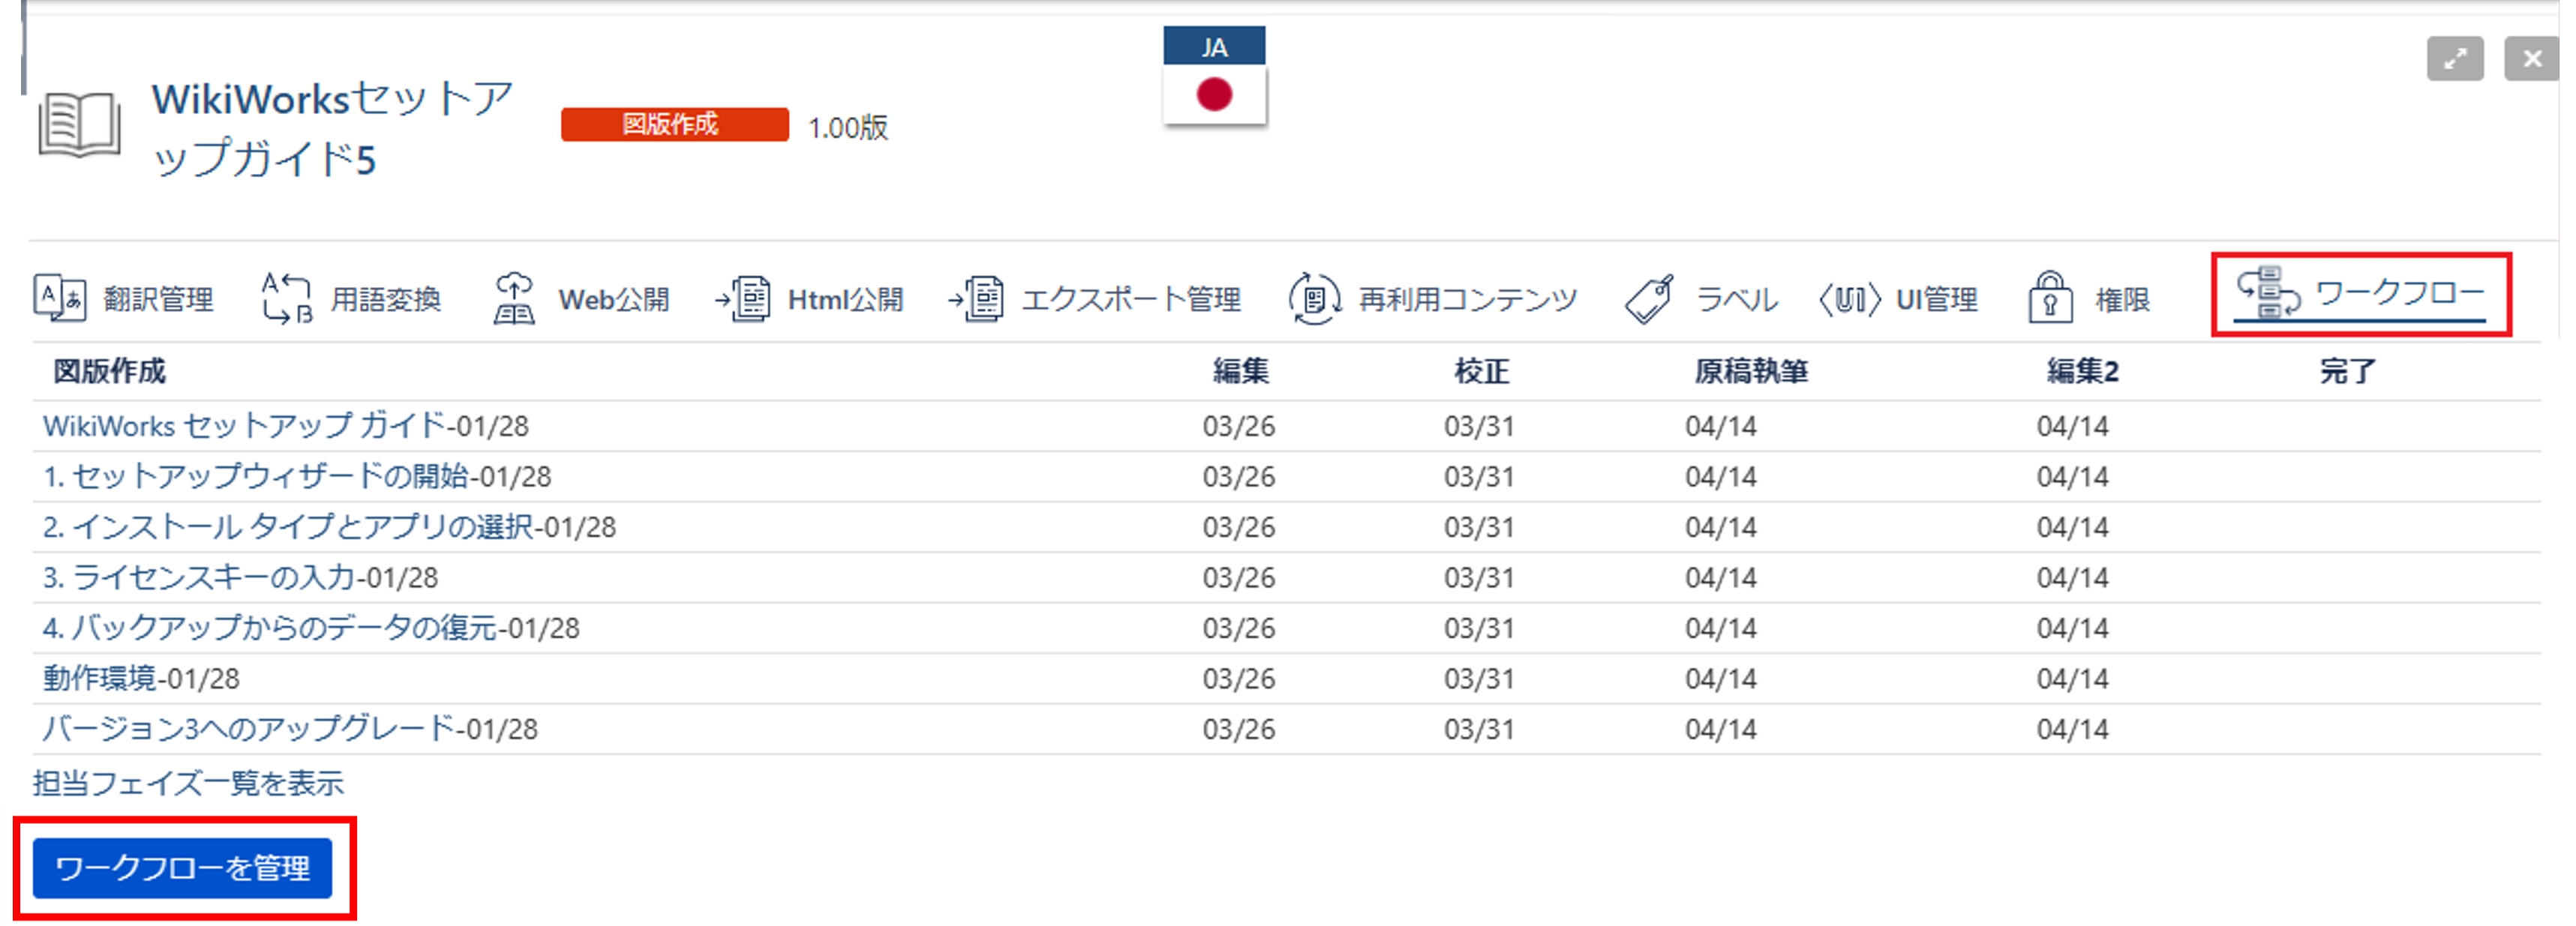2576x926 pixels.
Task: Click the open book document icon
Action: pyautogui.click(x=79, y=126)
